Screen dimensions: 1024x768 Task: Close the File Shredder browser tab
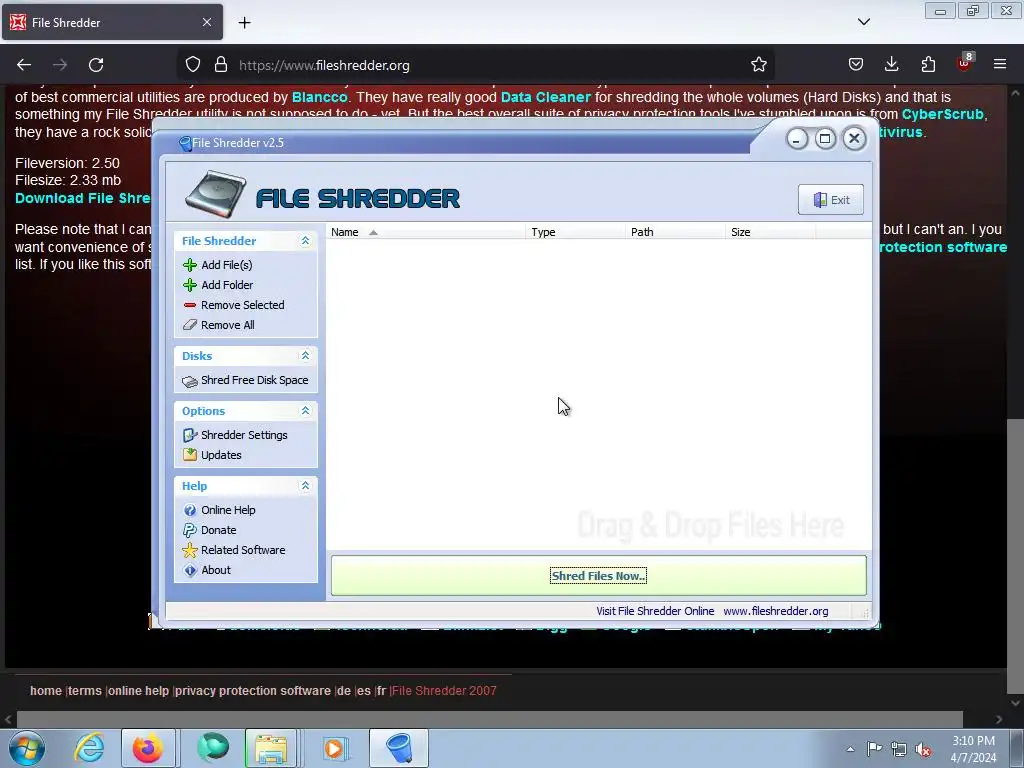pos(206,22)
